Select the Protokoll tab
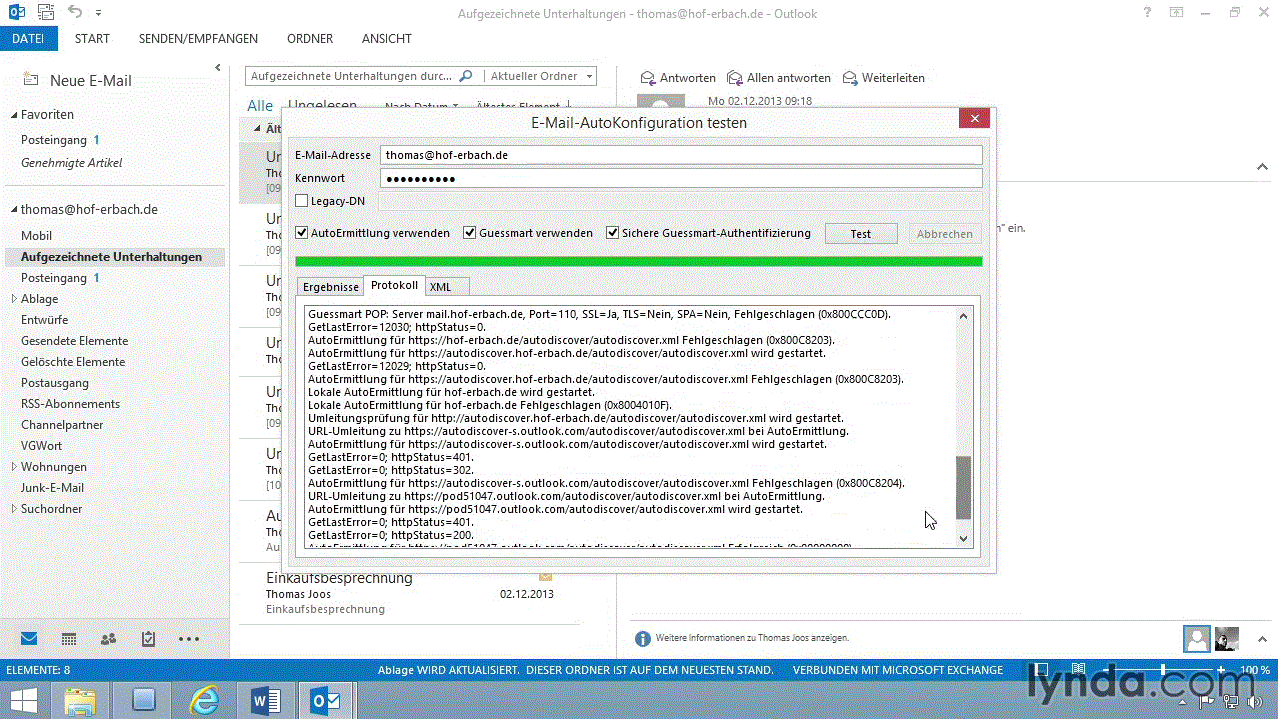 [x=394, y=286]
